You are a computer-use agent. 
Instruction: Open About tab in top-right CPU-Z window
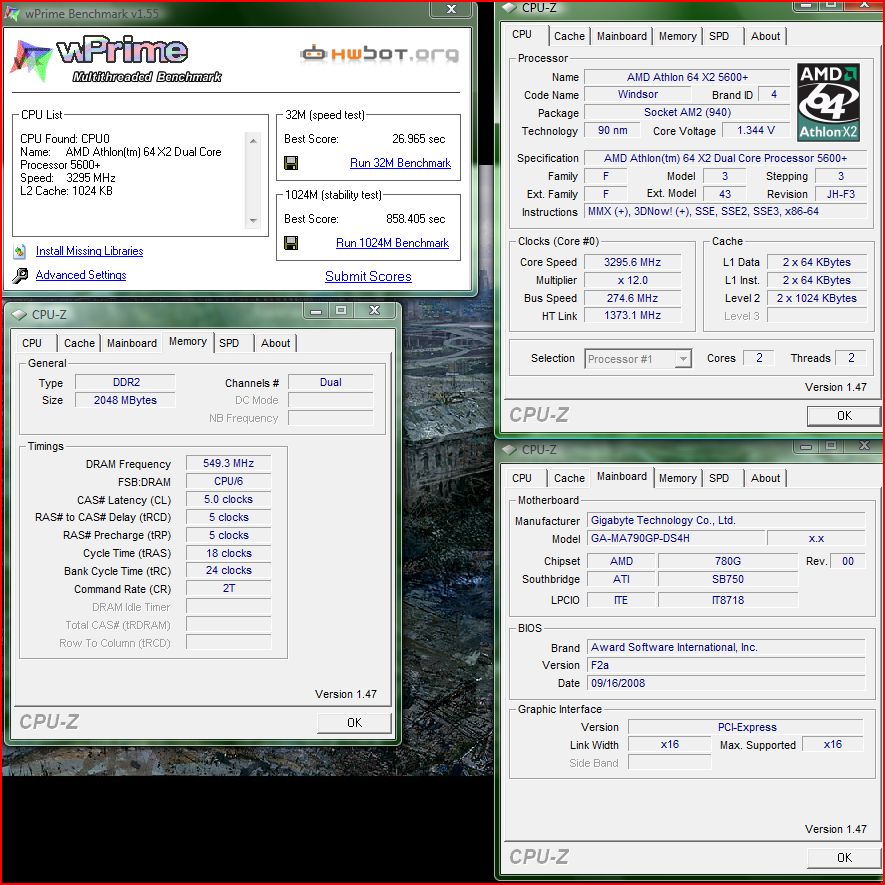point(765,36)
